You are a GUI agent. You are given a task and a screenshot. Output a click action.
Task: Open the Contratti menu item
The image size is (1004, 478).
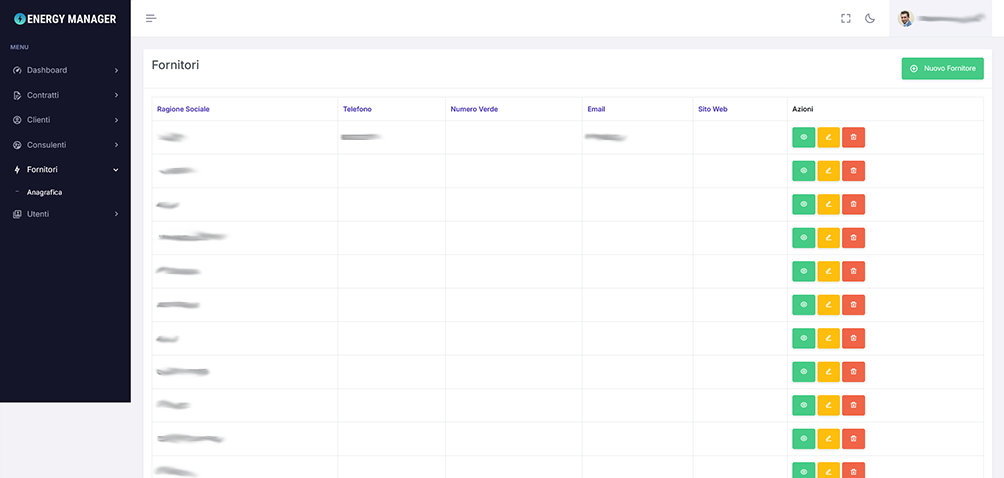tap(65, 95)
